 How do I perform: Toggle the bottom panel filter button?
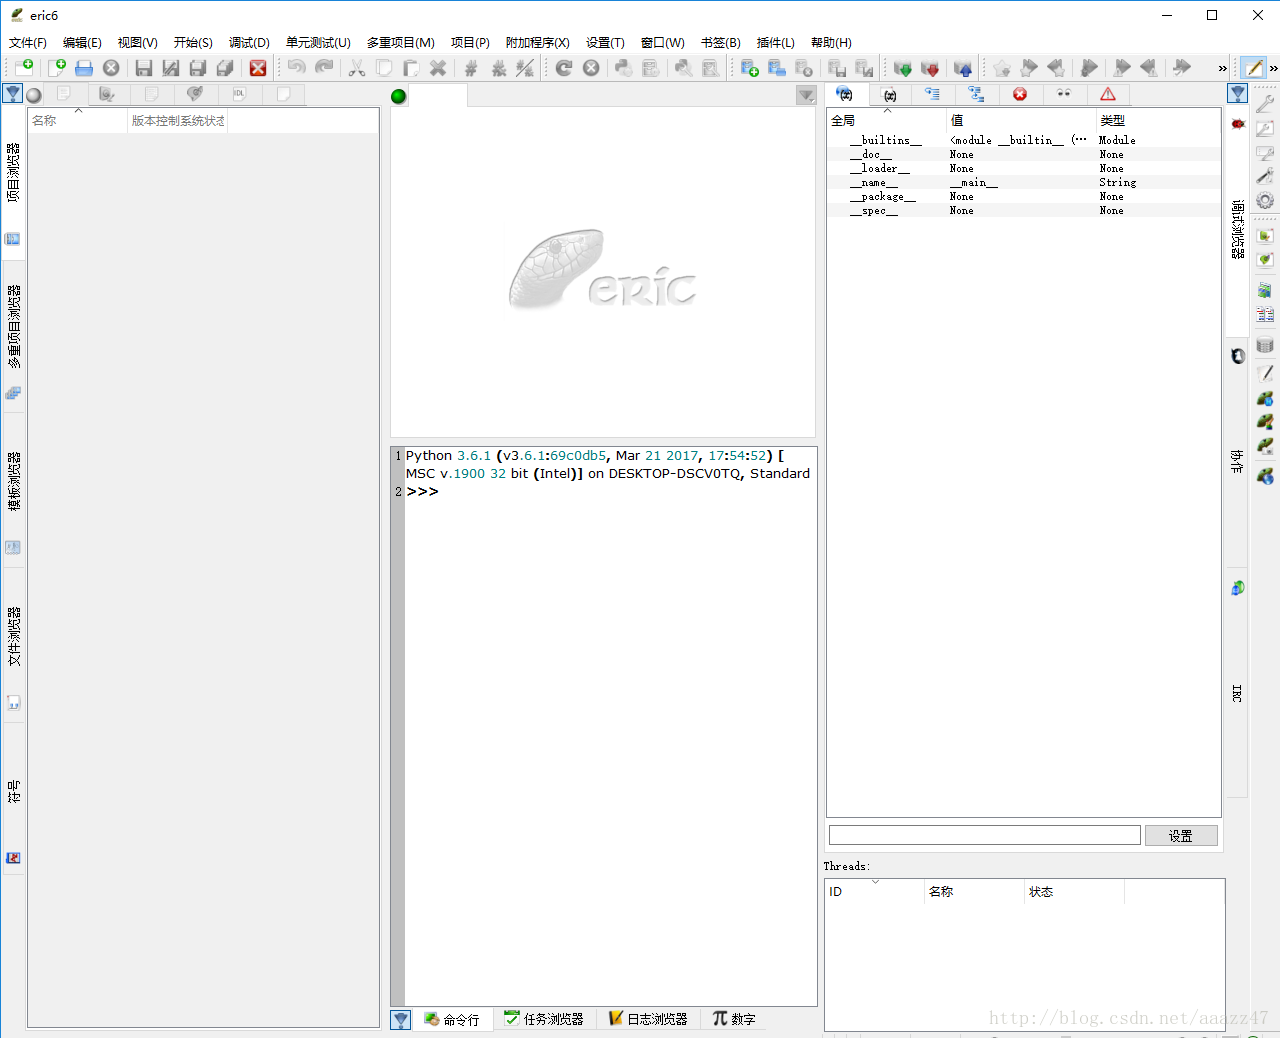point(401,1019)
